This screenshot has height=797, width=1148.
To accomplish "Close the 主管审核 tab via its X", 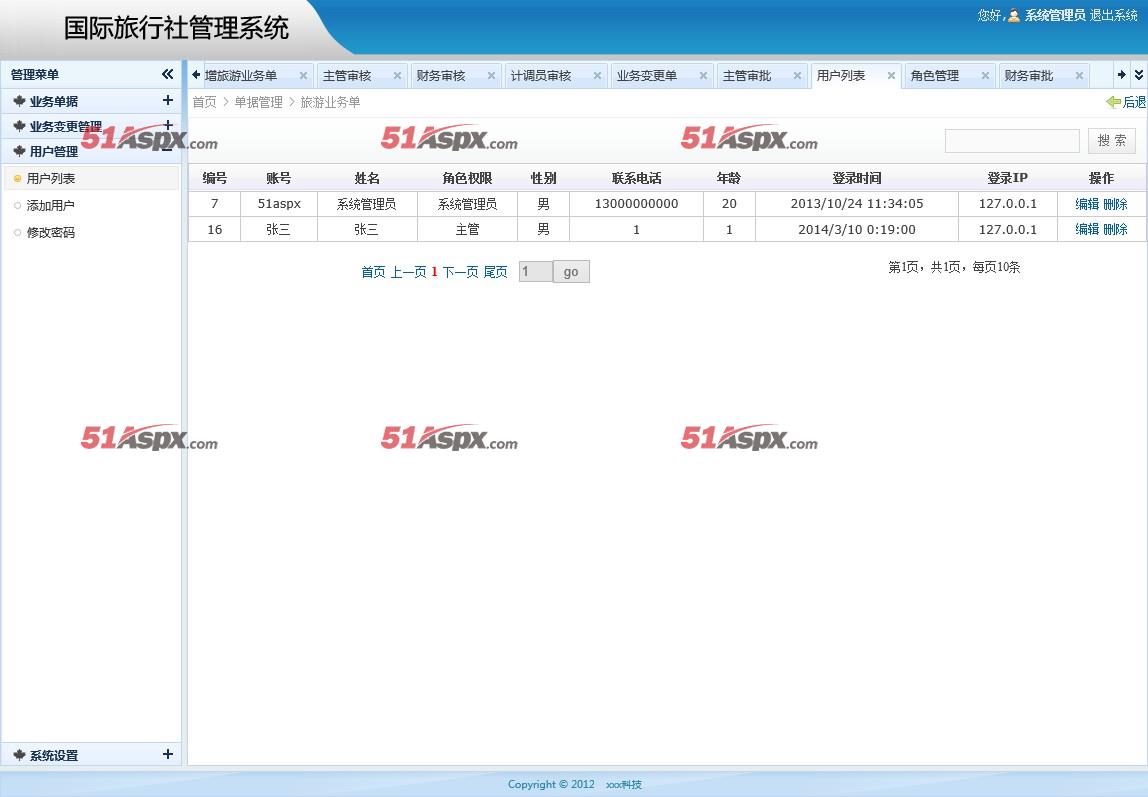I will (x=397, y=76).
